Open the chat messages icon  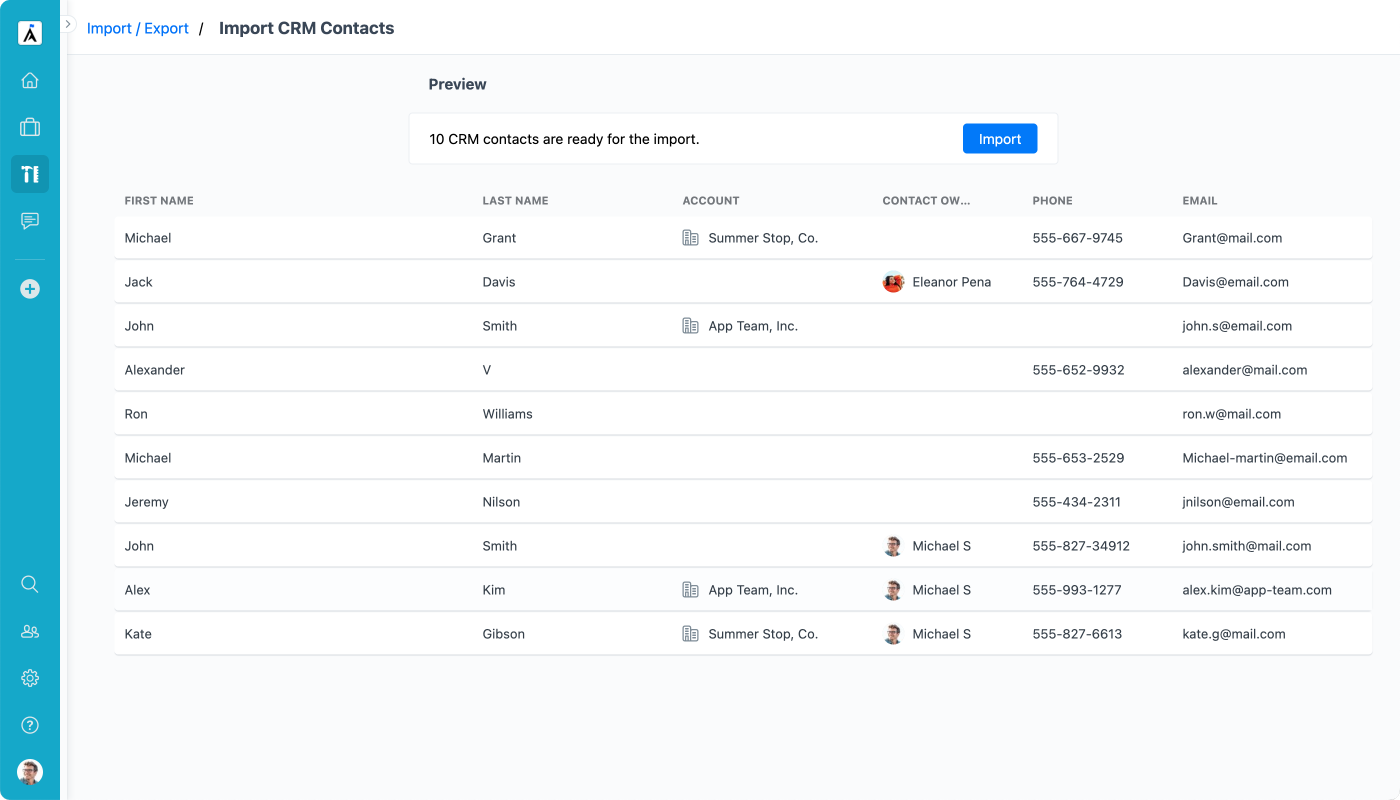click(x=30, y=221)
